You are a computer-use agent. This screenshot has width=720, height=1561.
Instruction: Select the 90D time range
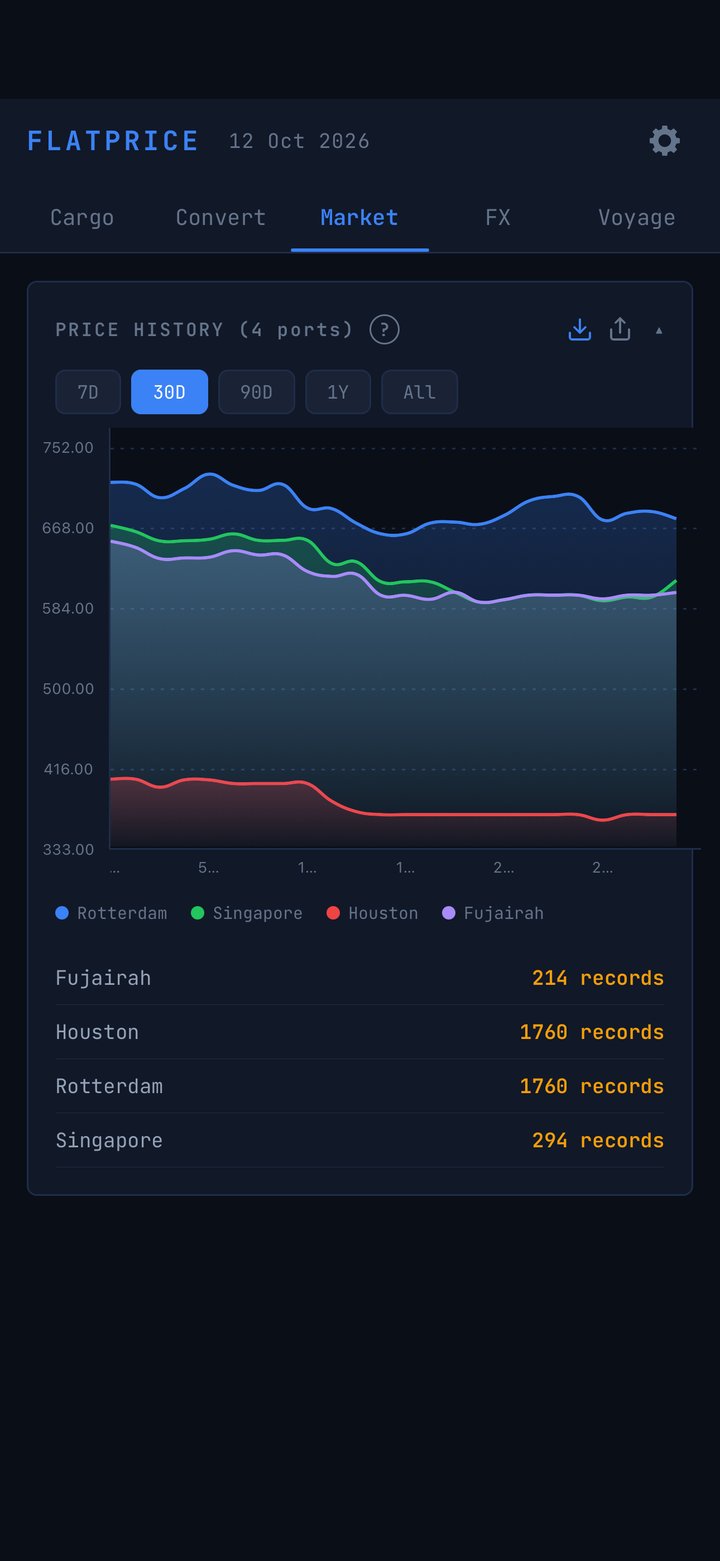256,392
